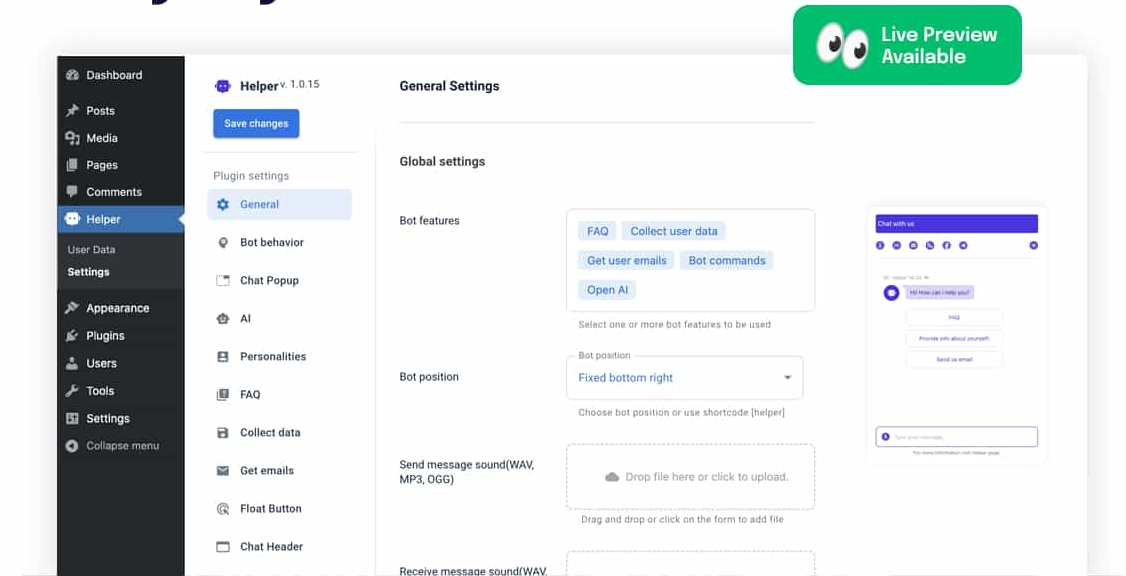Expand the Bot position dropdown arrow
The width and height of the screenshot is (1126, 576).
pyautogui.click(x=787, y=378)
